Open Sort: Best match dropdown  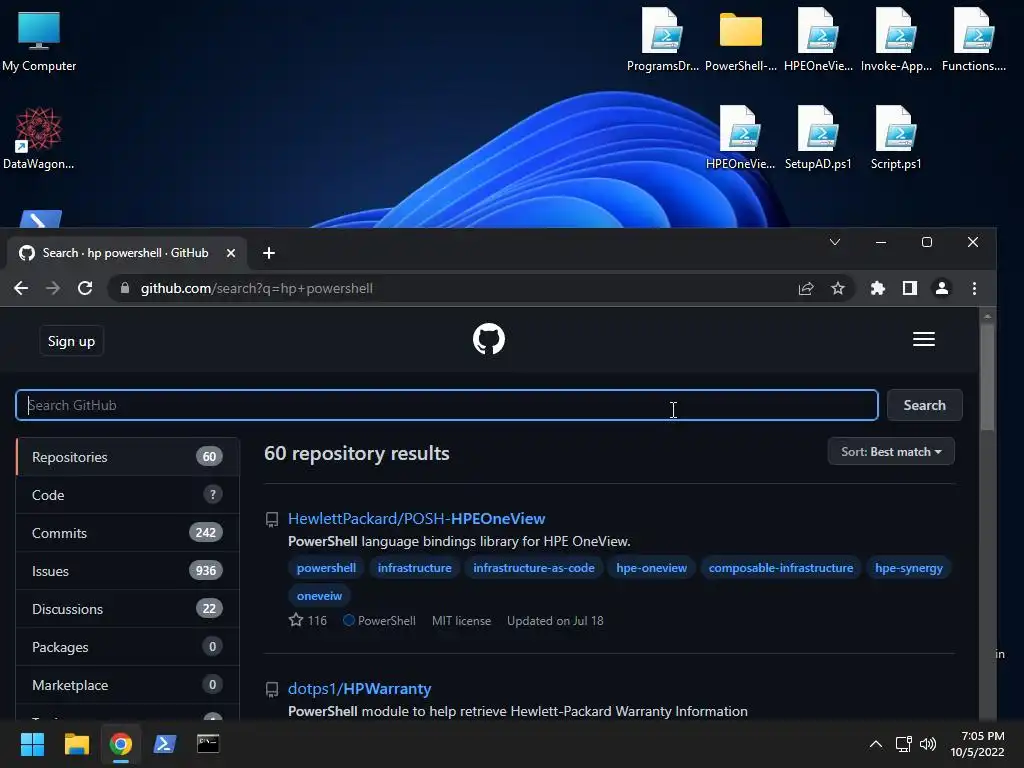click(891, 452)
